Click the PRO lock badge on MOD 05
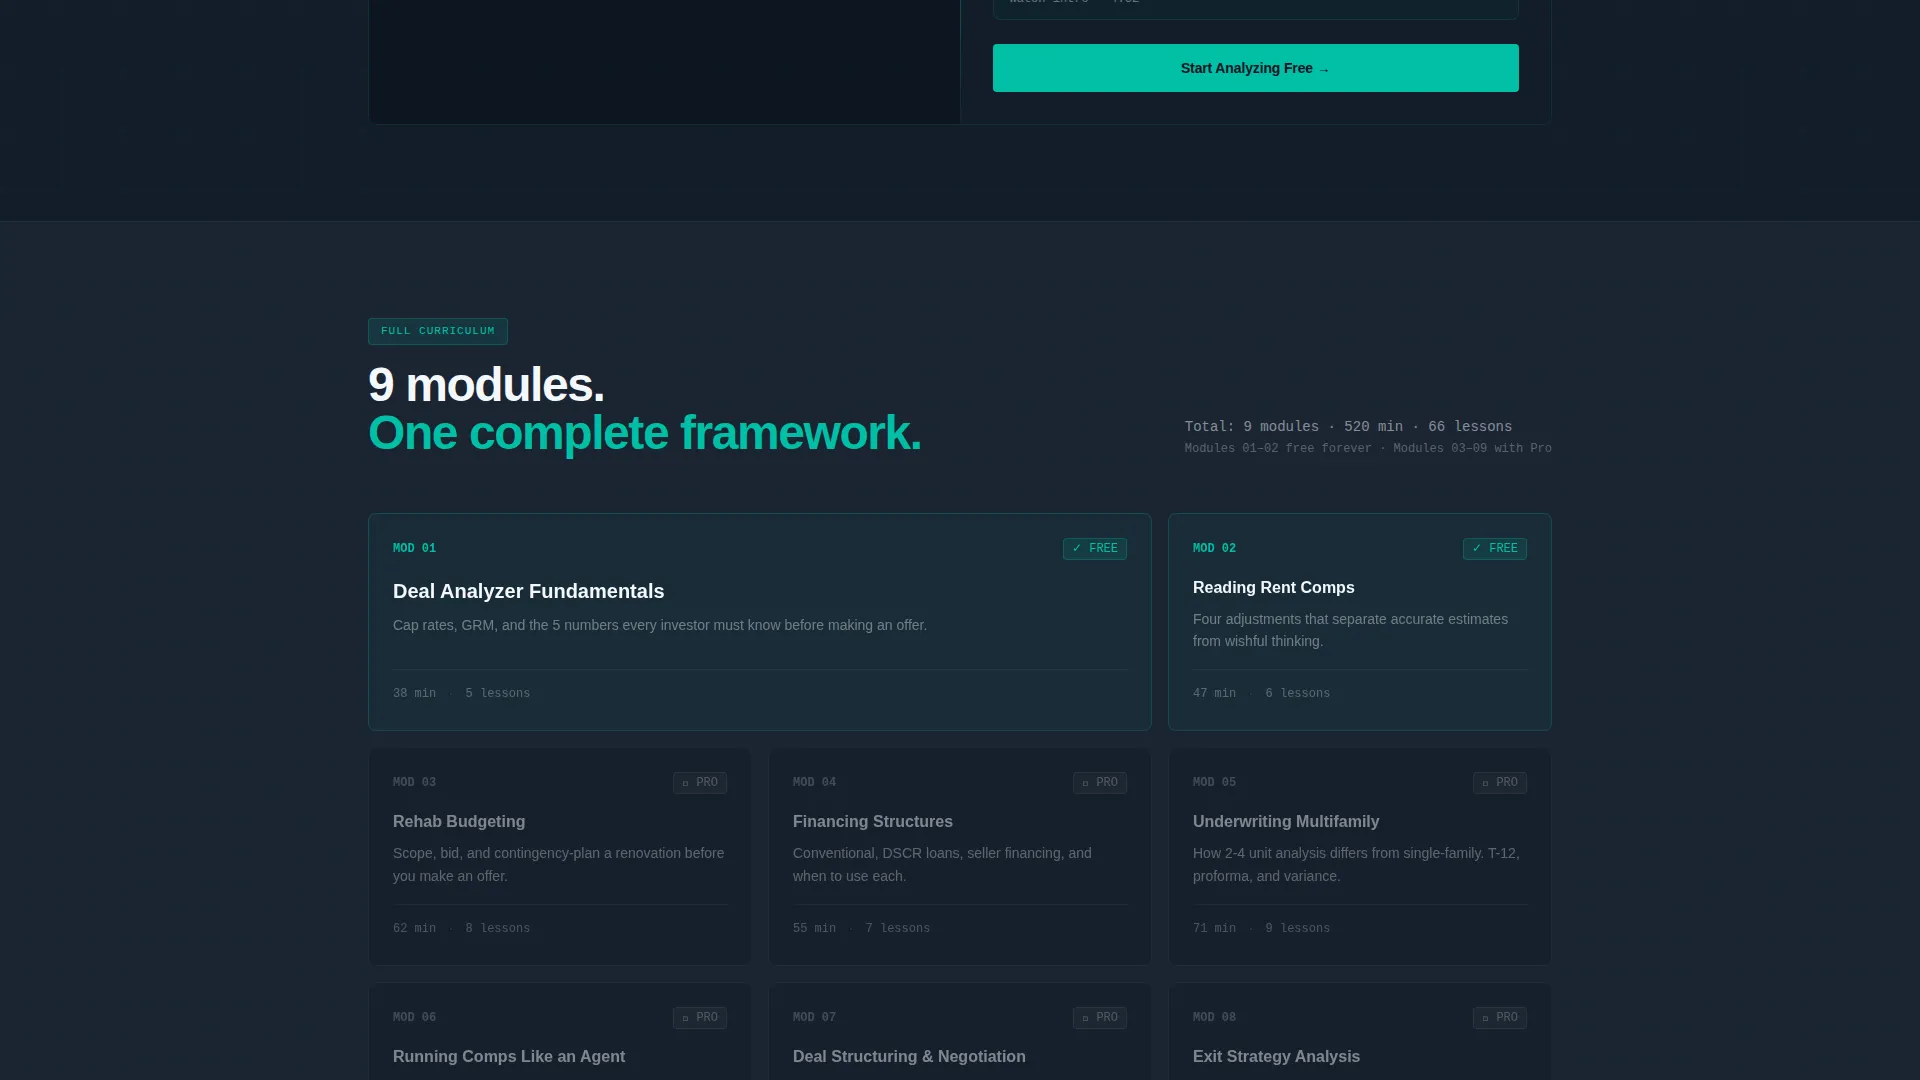Image resolution: width=1920 pixels, height=1080 pixels. [1500, 783]
